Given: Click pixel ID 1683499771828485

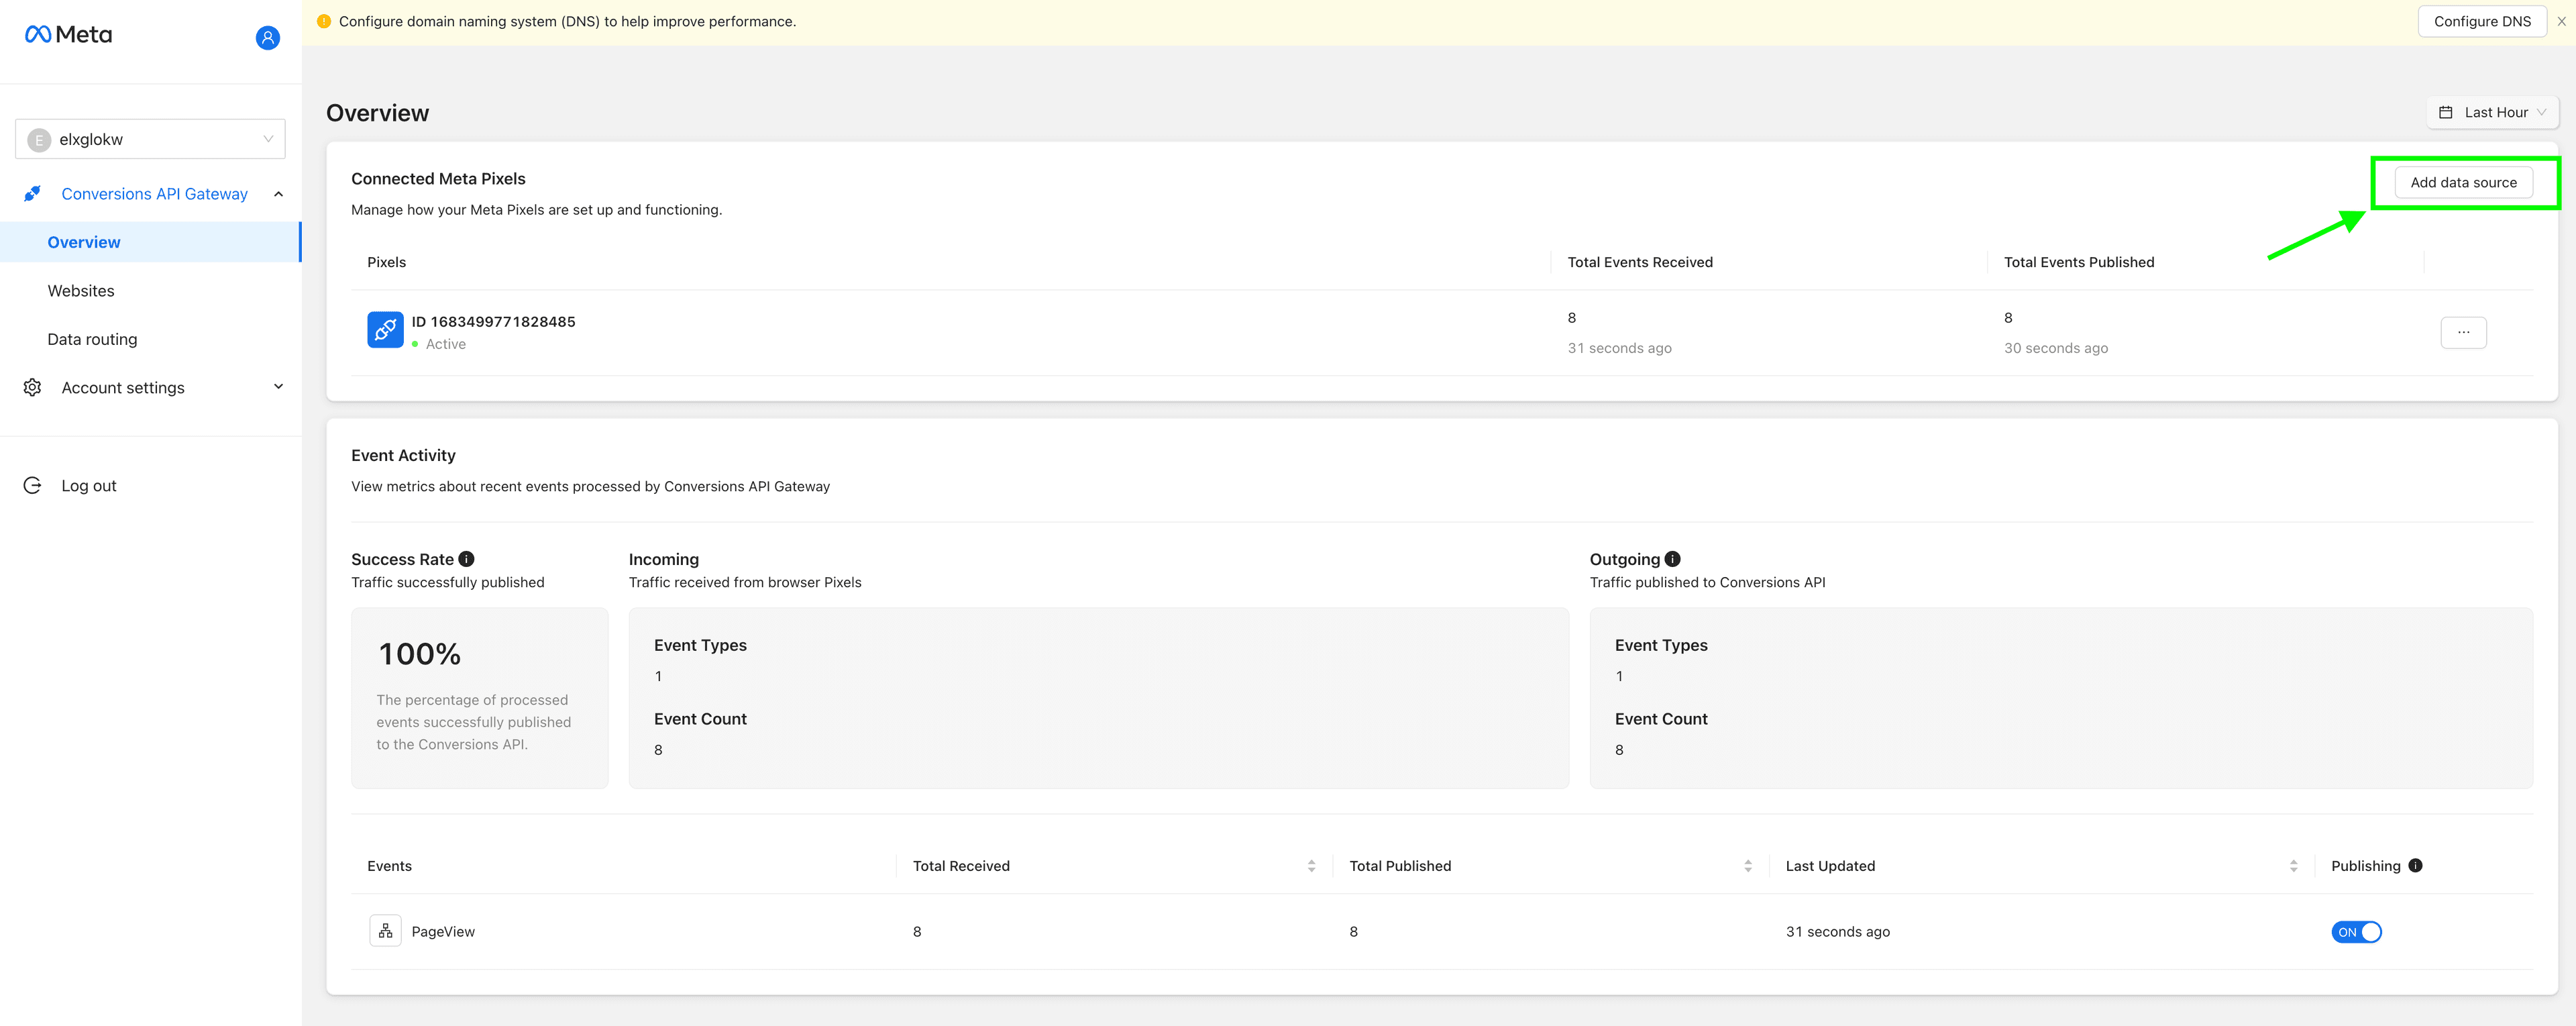Looking at the screenshot, I should (493, 322).
